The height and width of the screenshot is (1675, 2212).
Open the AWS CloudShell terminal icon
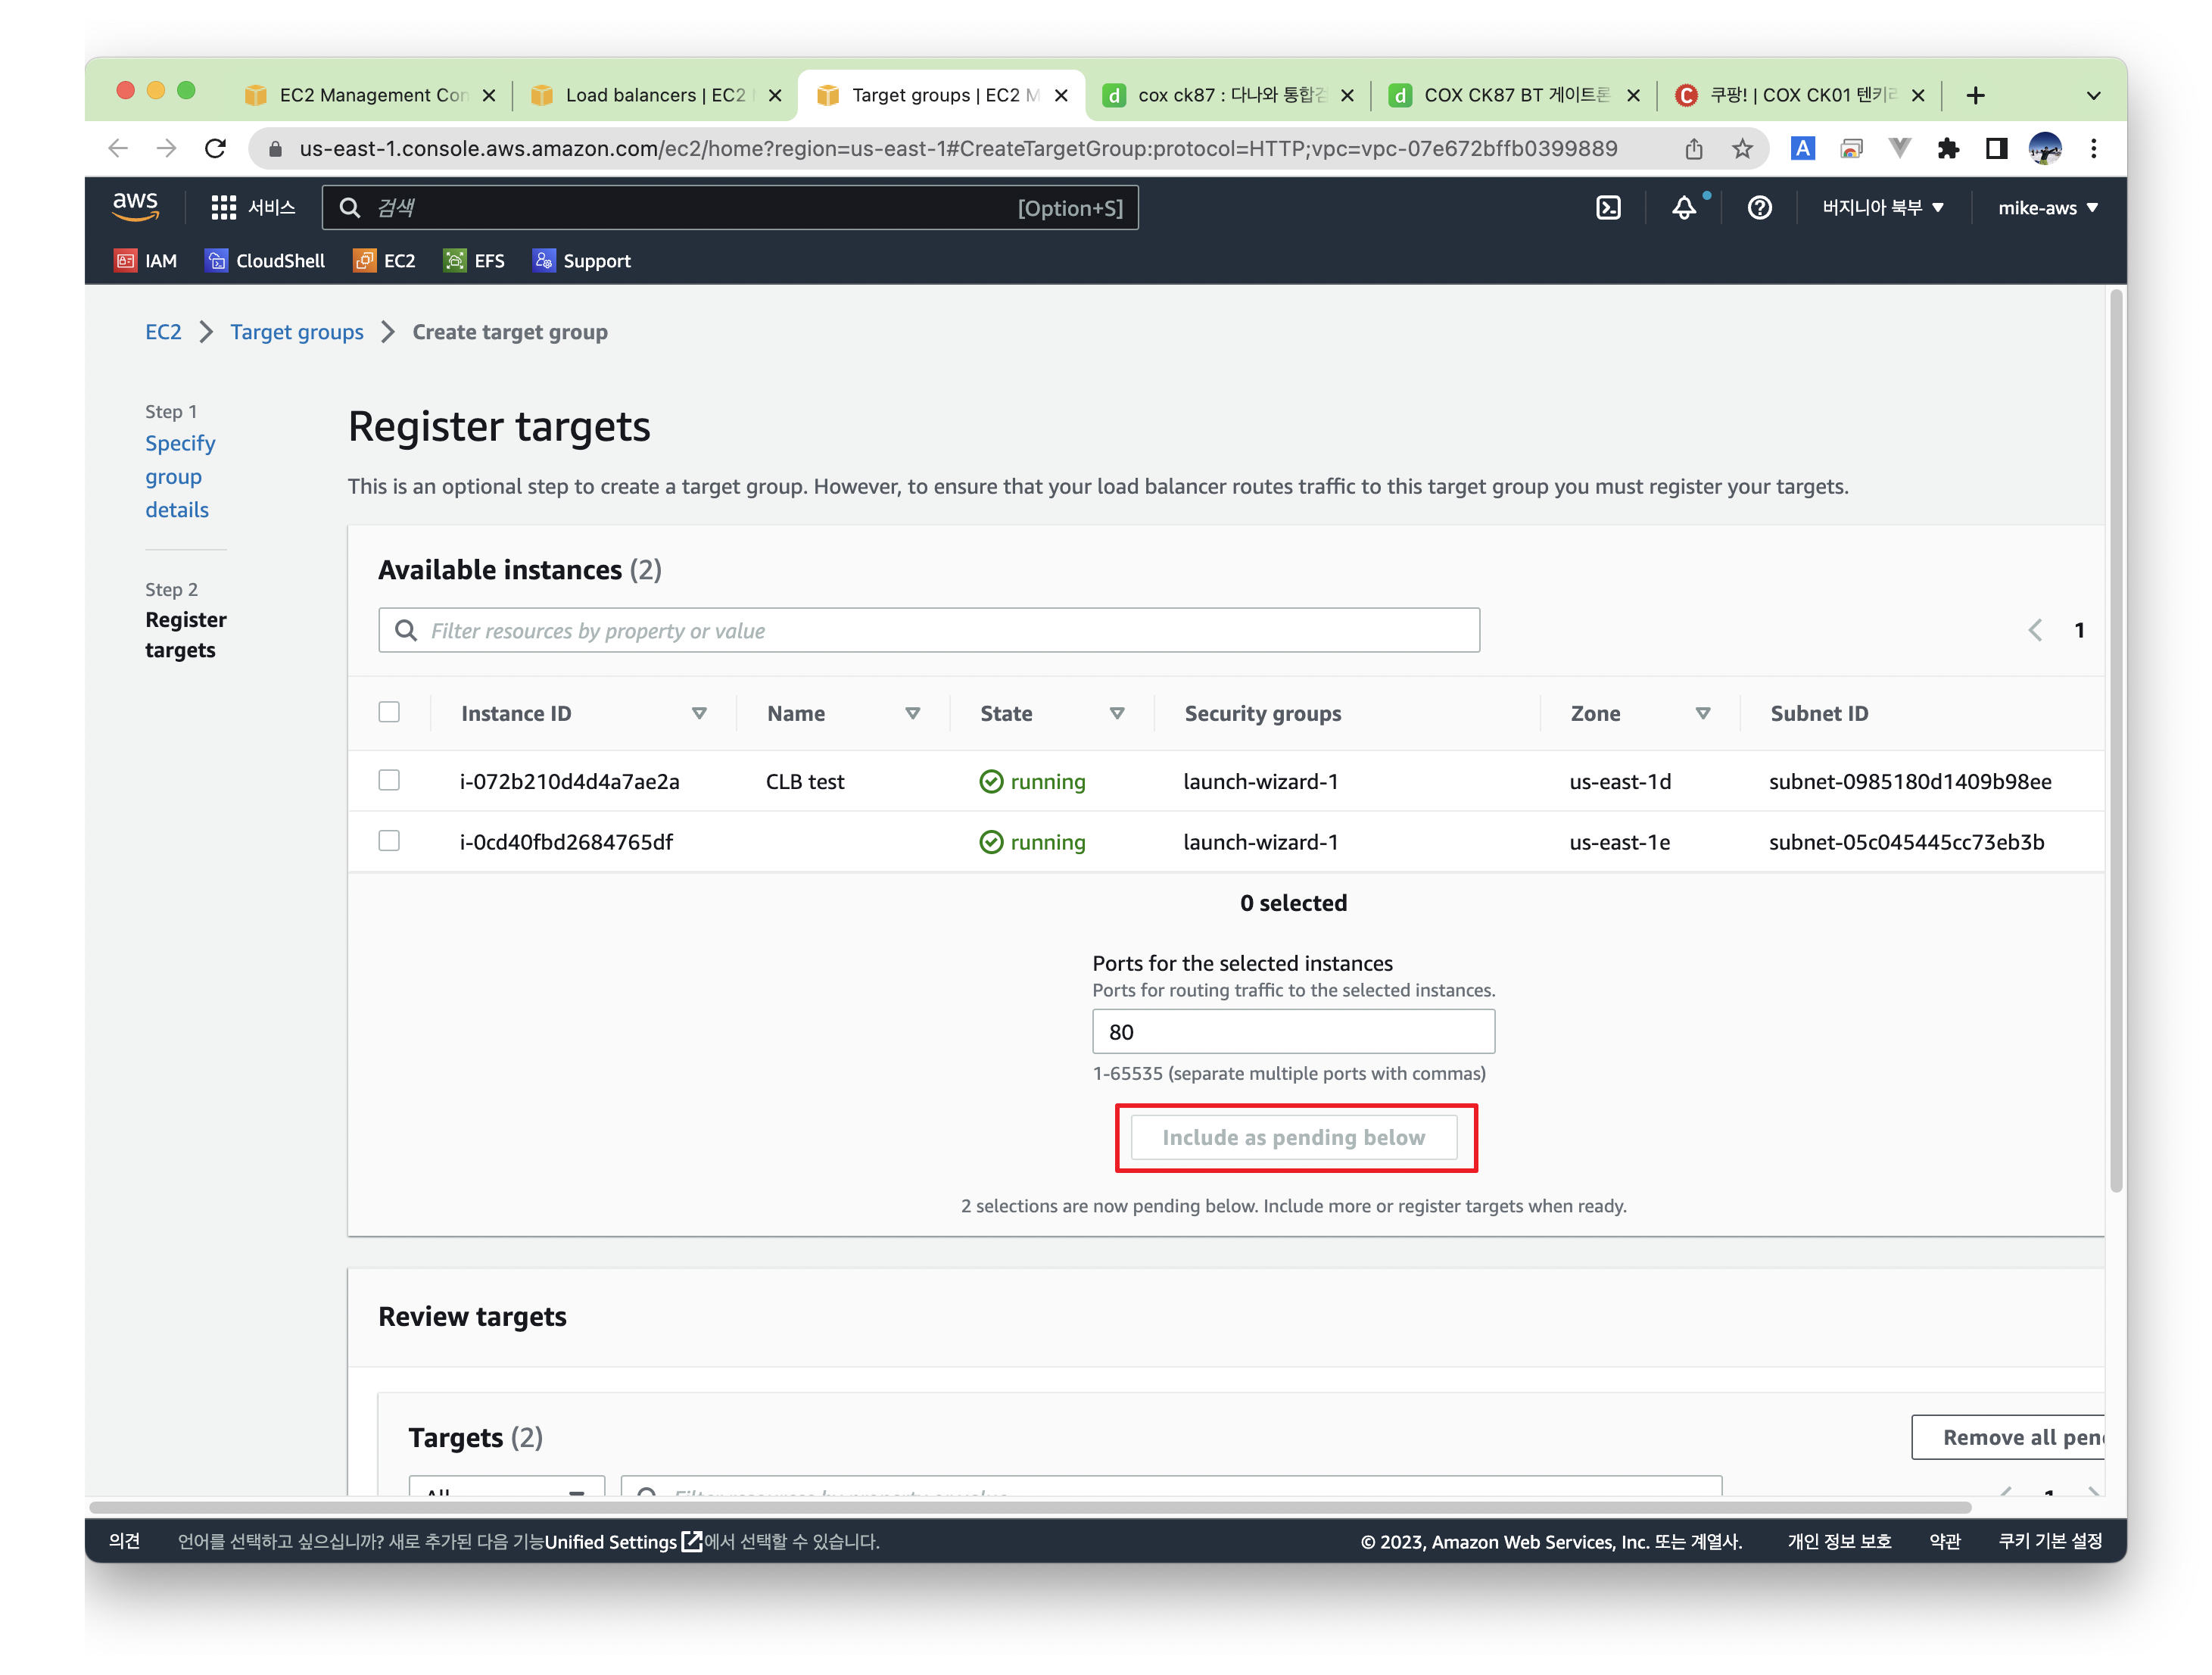click(1607, 207)
